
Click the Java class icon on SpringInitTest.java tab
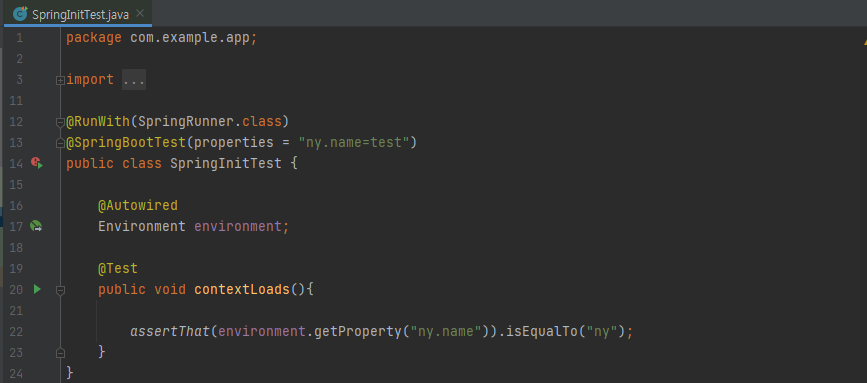(x=20, y=14)
